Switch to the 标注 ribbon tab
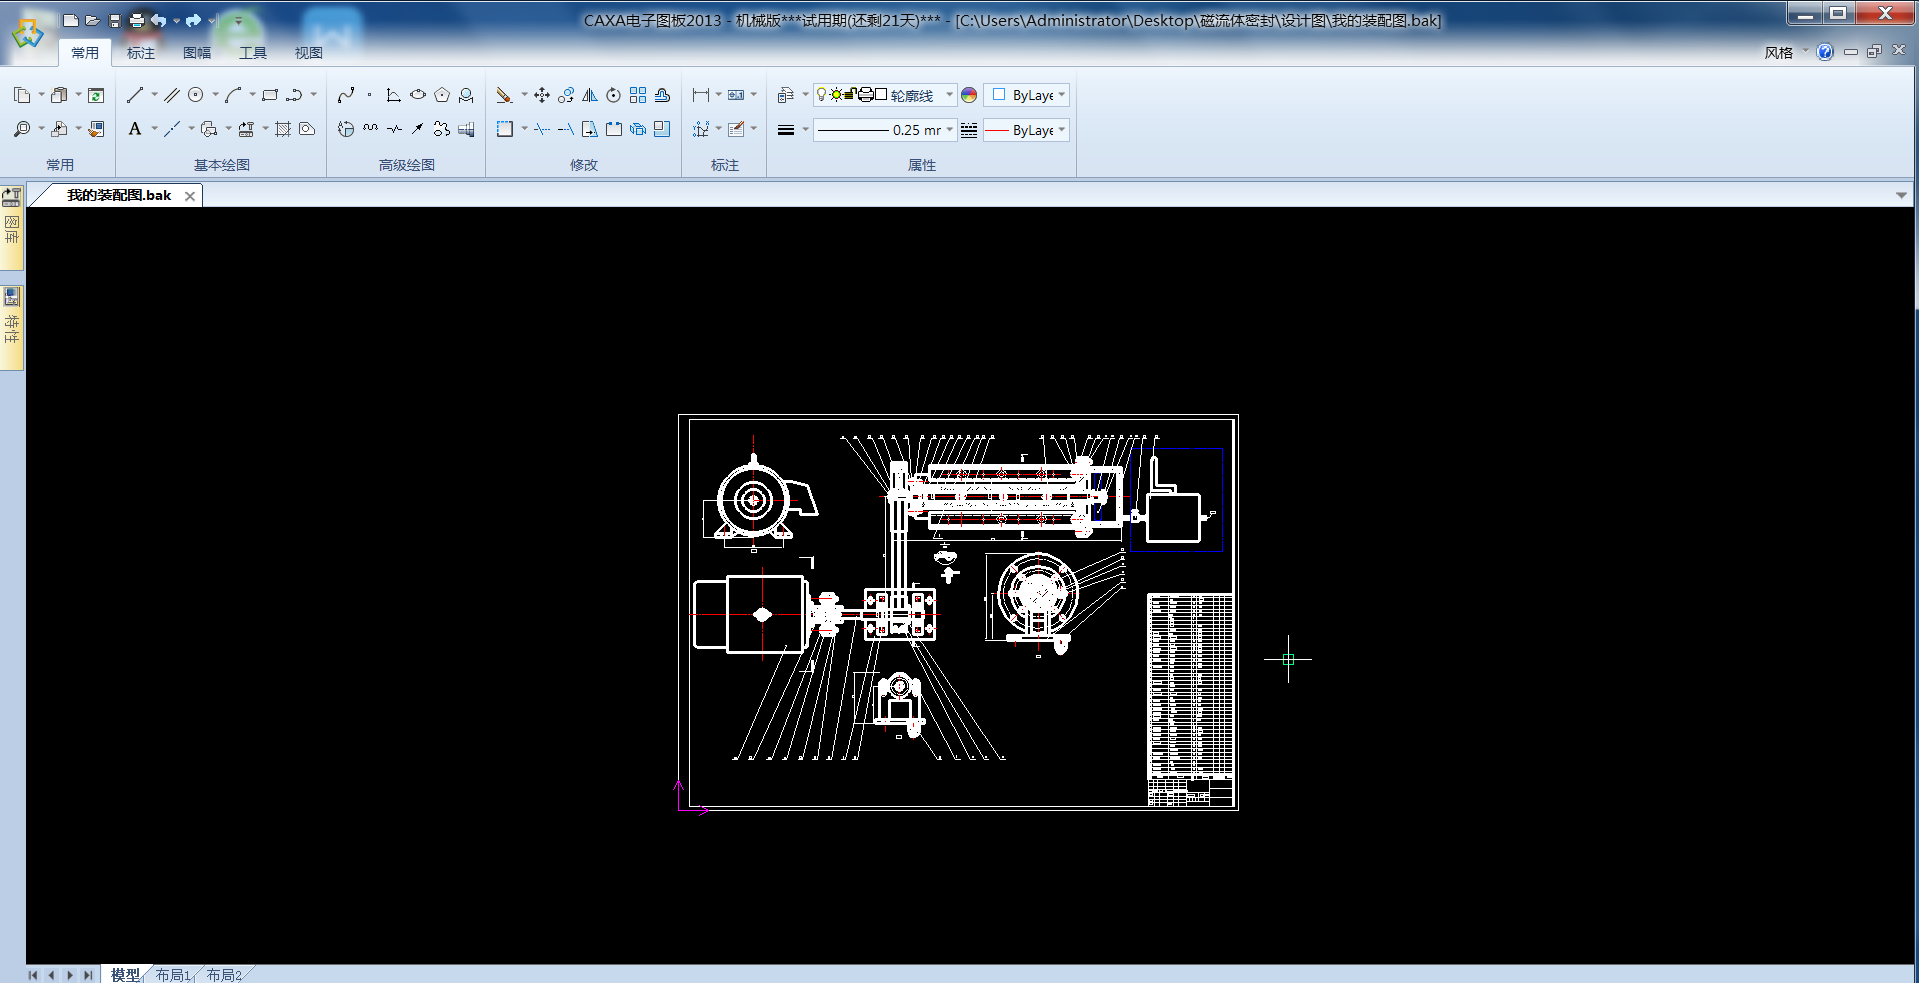This screenshot has width=1919, height=983. coord(141,53)
